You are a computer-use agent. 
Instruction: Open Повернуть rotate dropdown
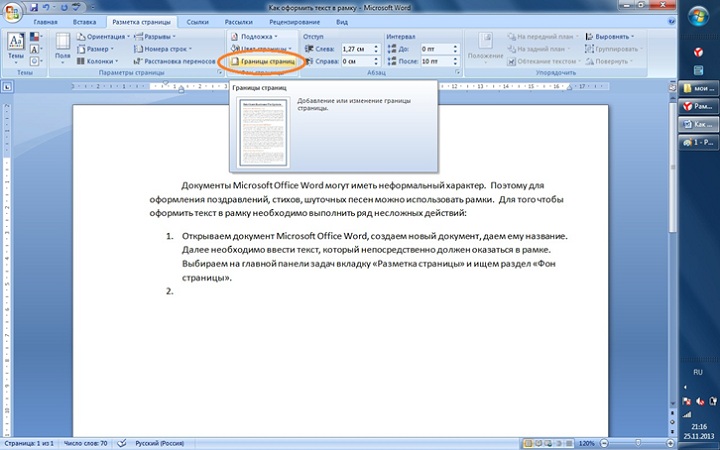click(x=608, y=61)
